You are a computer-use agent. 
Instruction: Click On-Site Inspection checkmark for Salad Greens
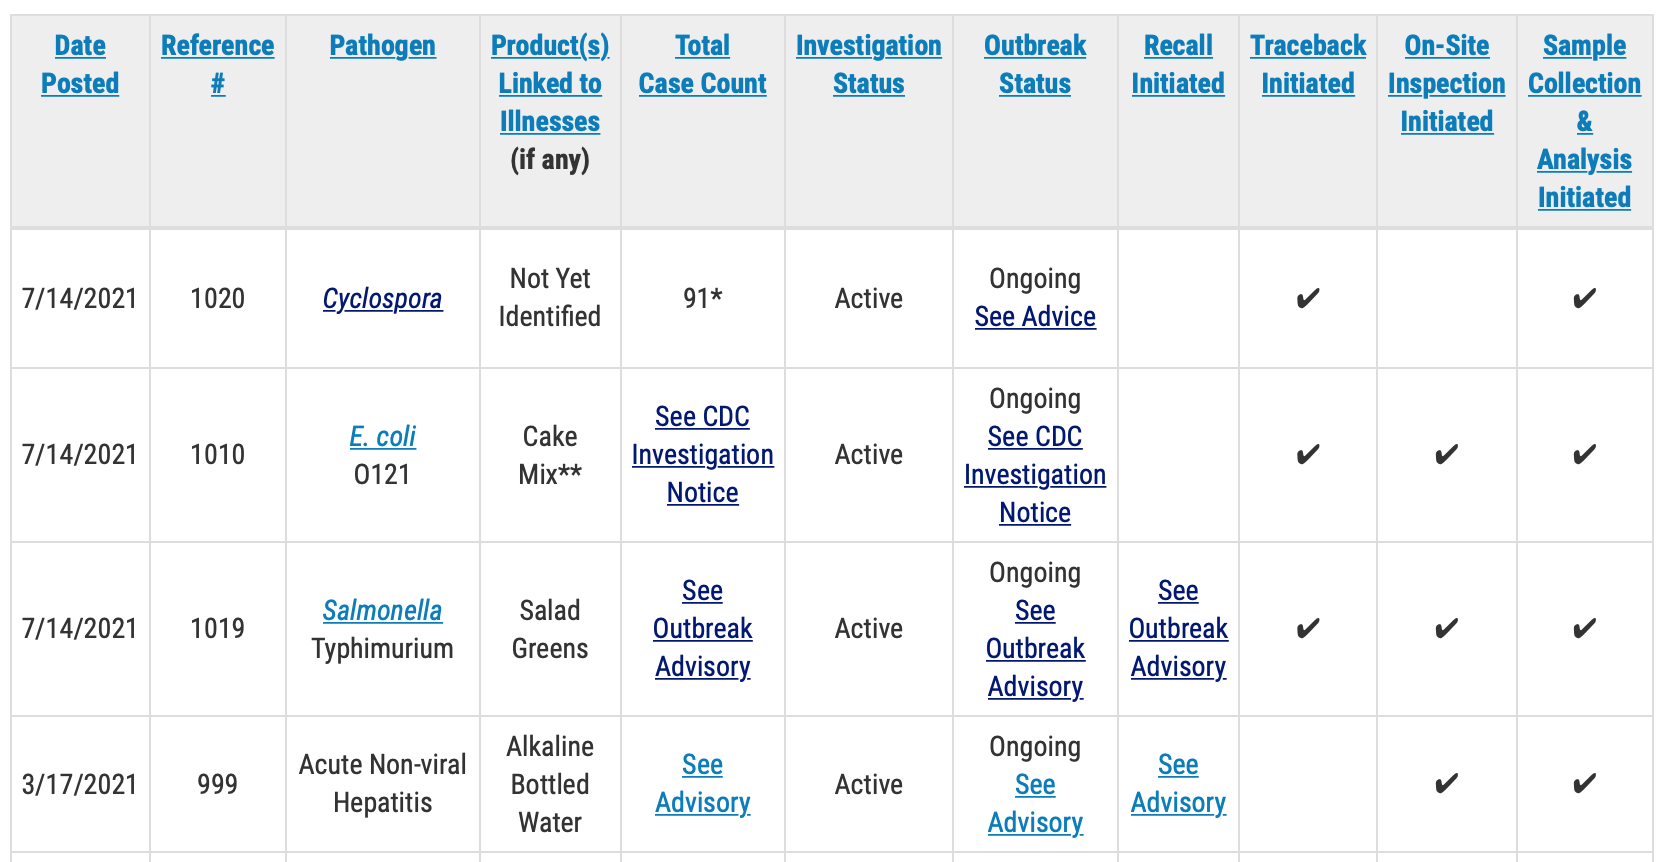click(x=1446, y=629)
